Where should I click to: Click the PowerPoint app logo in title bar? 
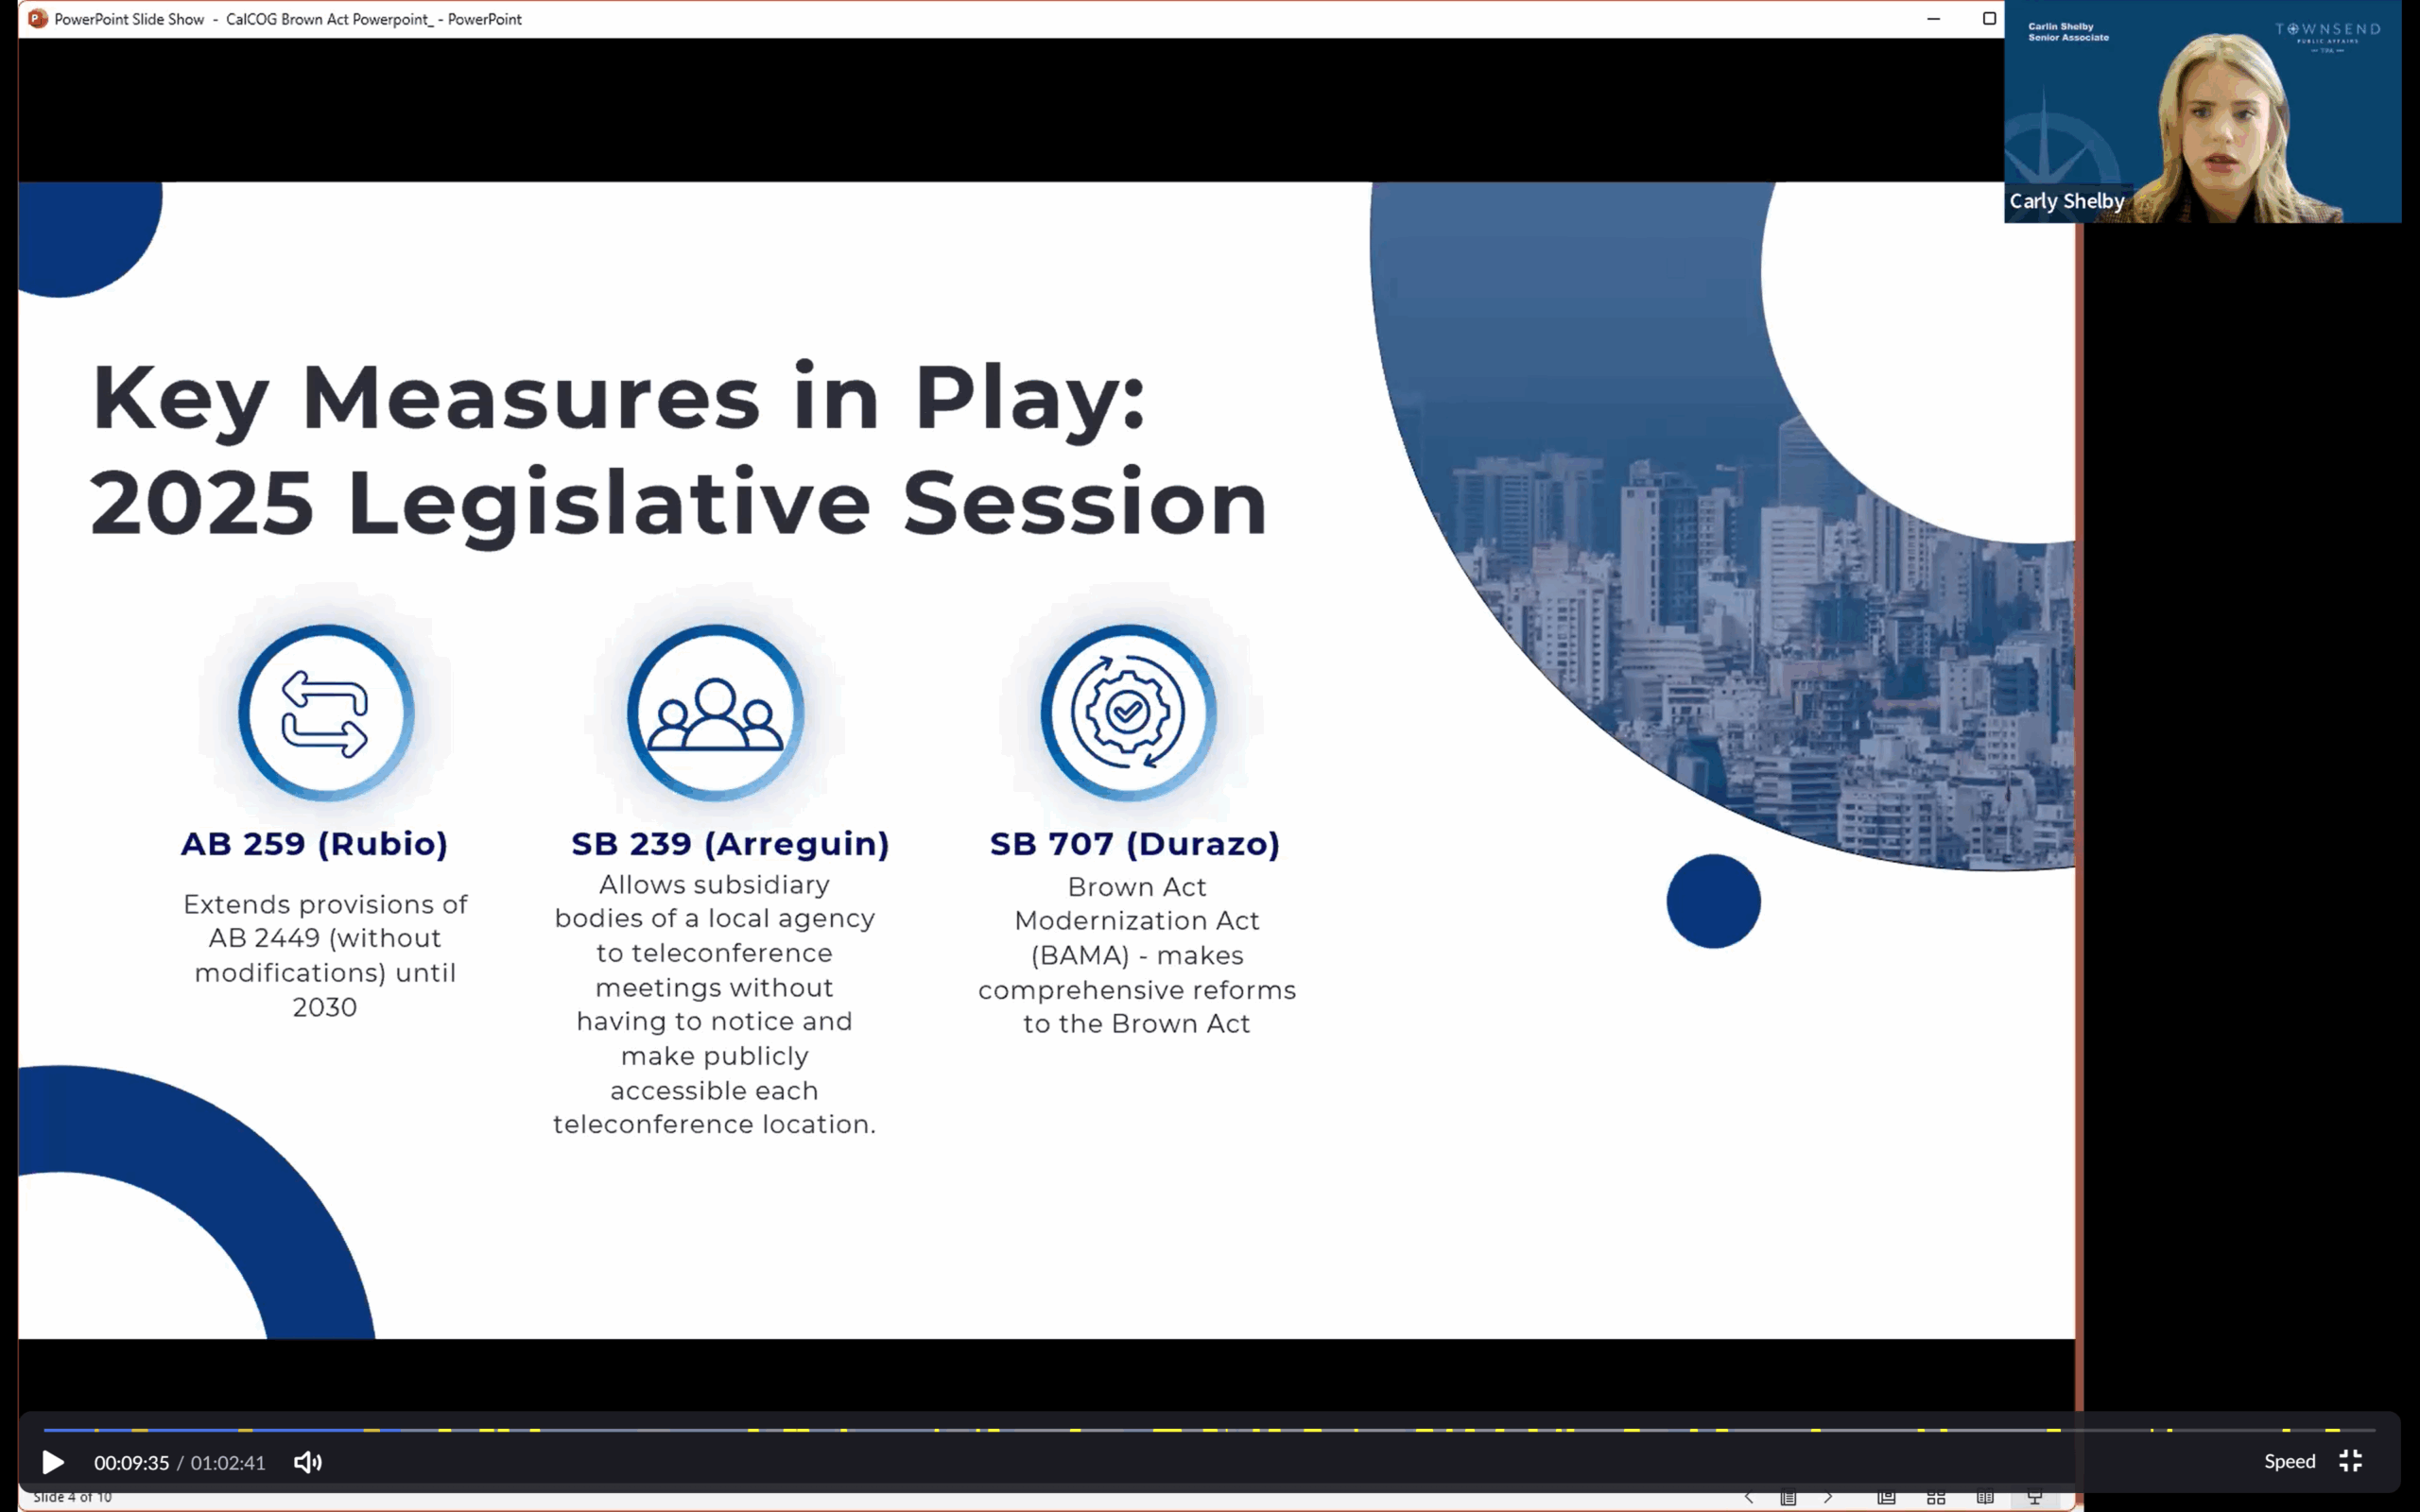tap(38, 19)
